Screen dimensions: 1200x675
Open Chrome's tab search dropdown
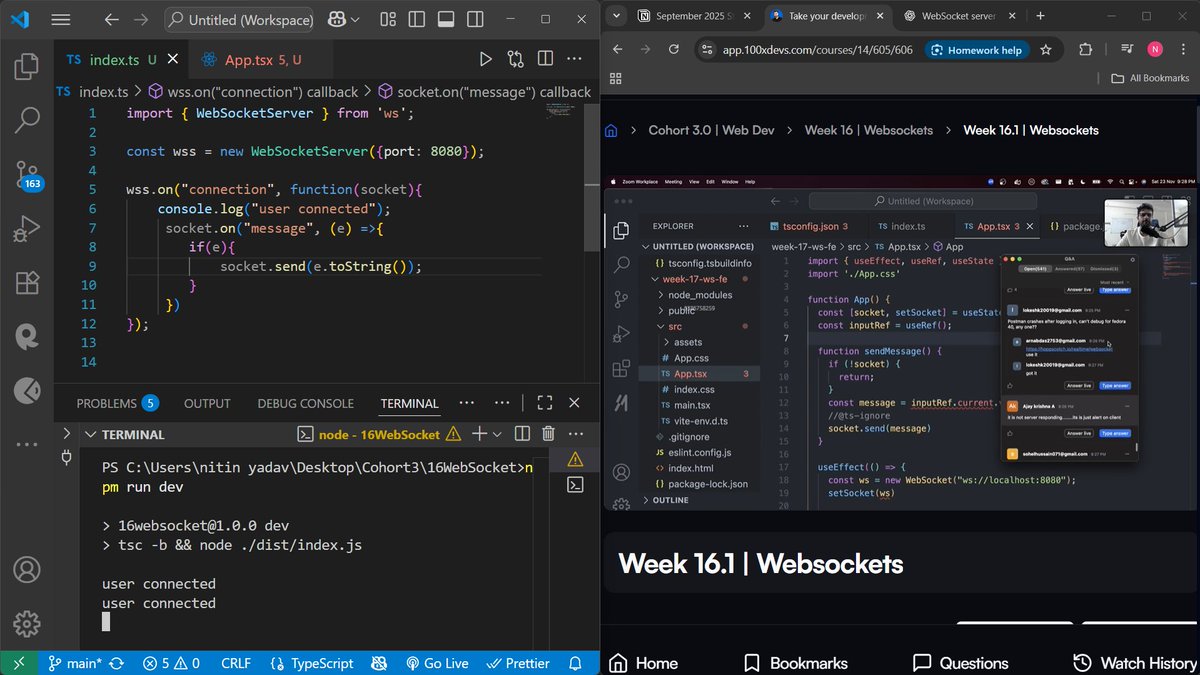coord(617,15)
